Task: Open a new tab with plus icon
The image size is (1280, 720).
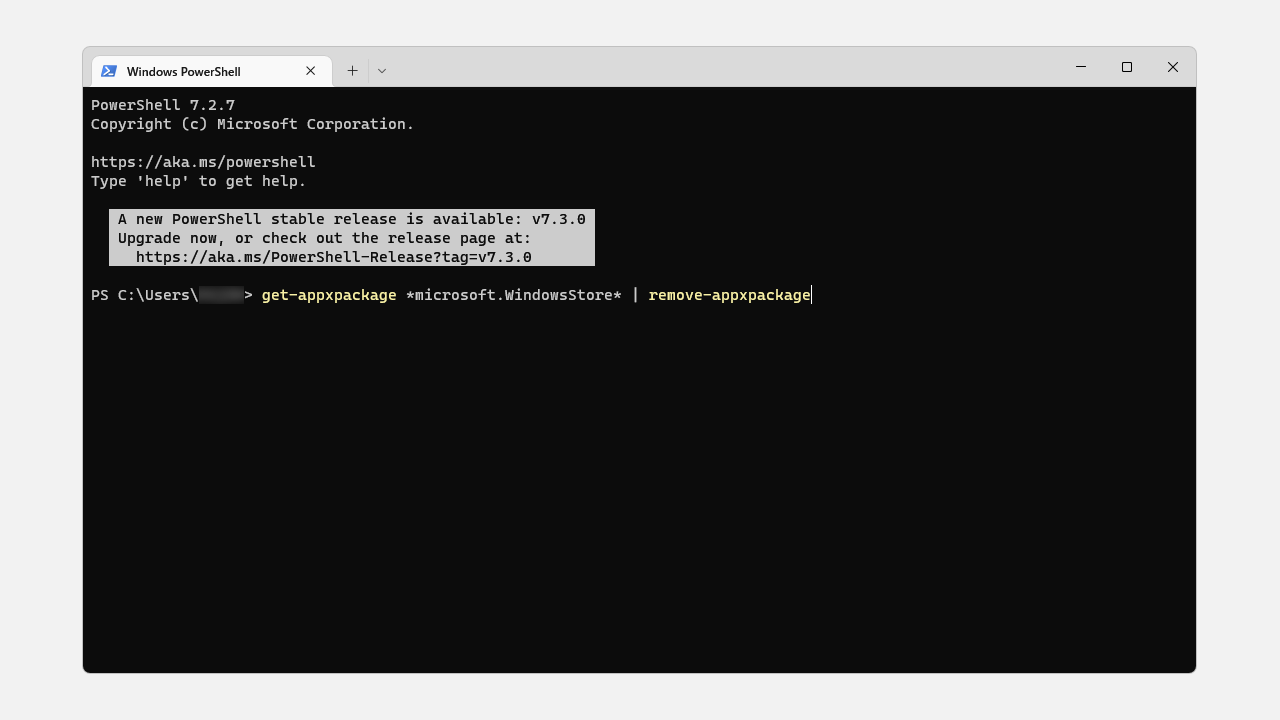Action: (352, 71)
